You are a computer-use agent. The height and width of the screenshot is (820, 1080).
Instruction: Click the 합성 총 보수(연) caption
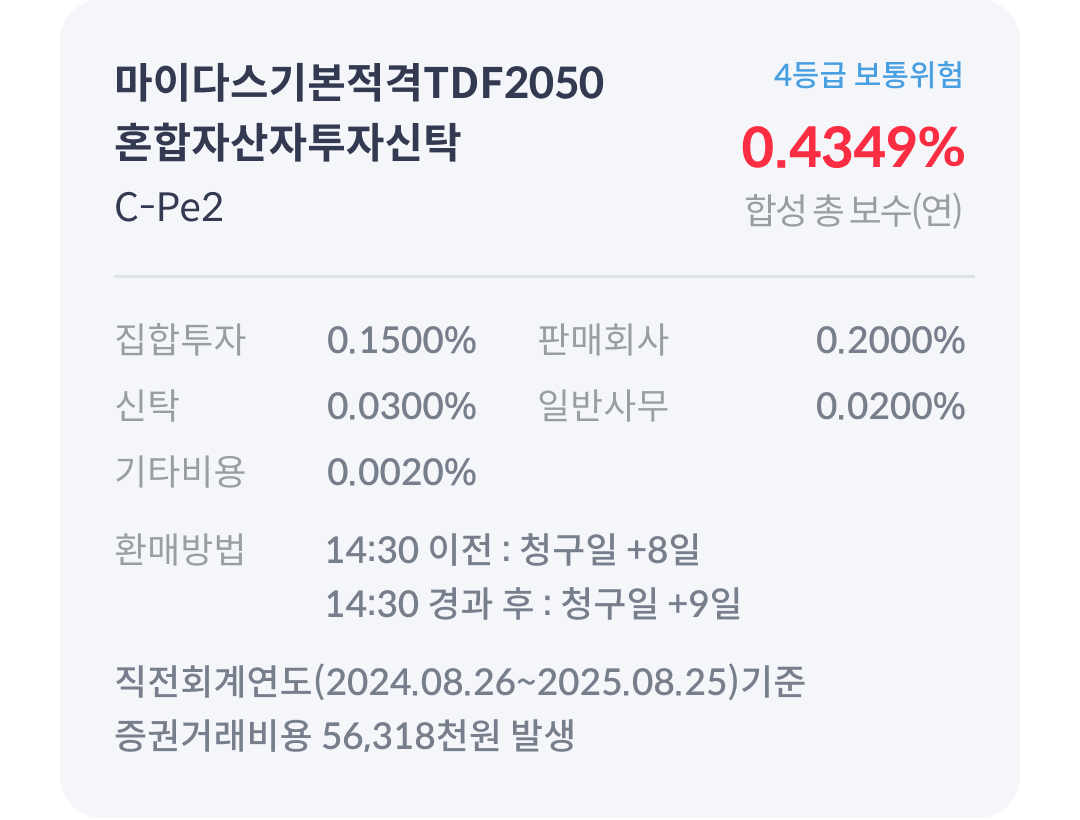(x=853, y=211)
